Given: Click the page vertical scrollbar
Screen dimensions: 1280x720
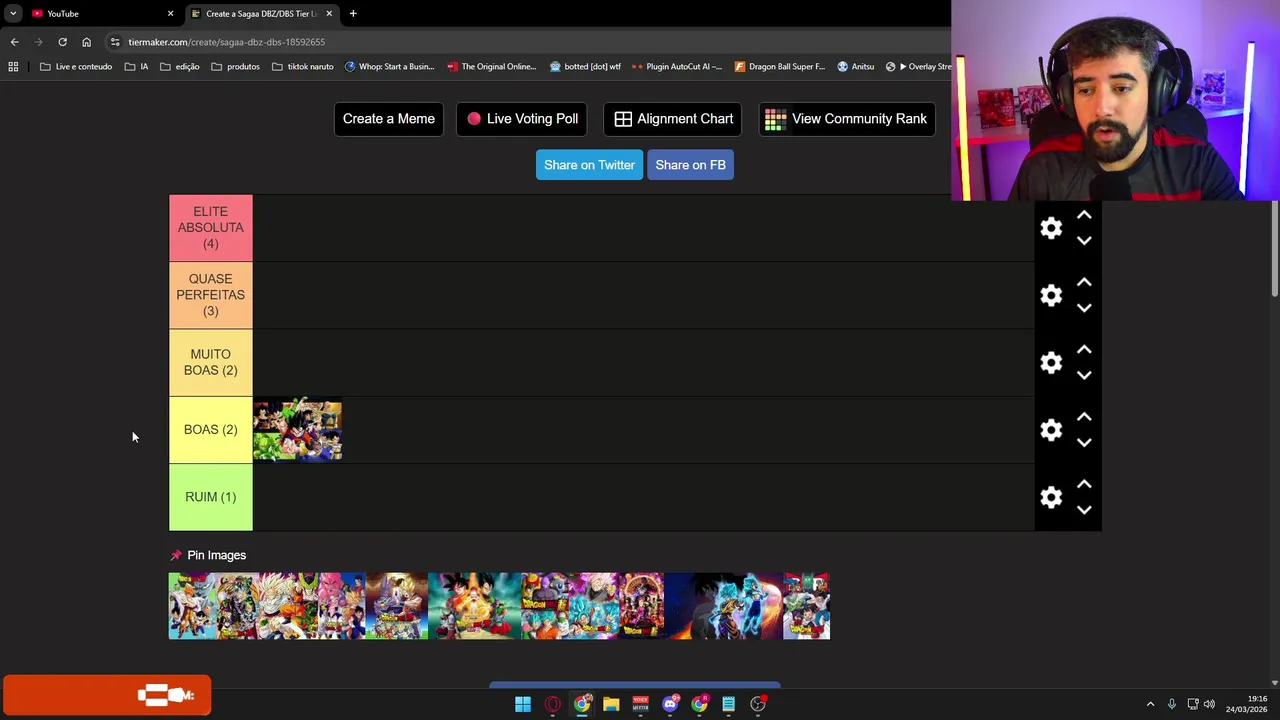Looking at the screenshot, I should pos(1274,250).
